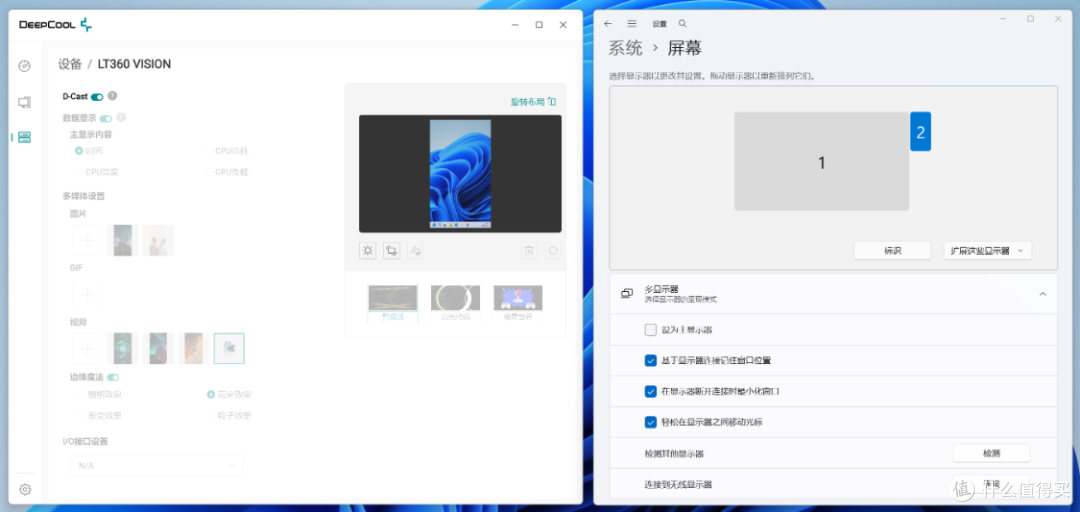Viewport: 1080px width, 512px height.
Task: Select display 1 in the arrangement area
Action: 822,161
